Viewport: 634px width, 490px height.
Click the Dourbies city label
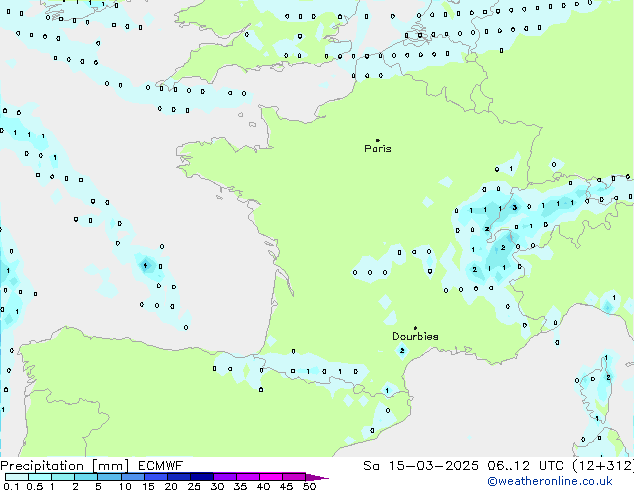[x=415, y=336]
